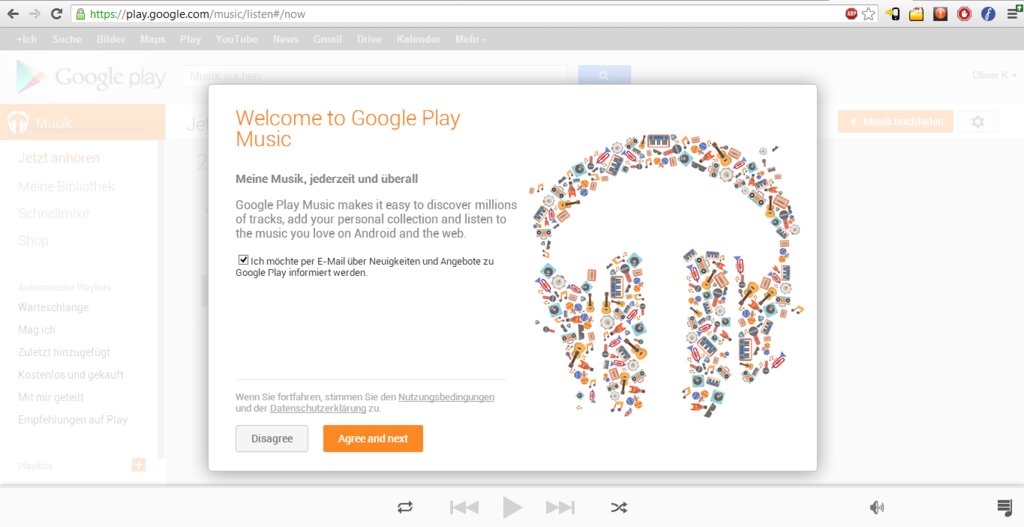
Task: Open the Datenschutzerklärung link
Action: coord(318,409)
